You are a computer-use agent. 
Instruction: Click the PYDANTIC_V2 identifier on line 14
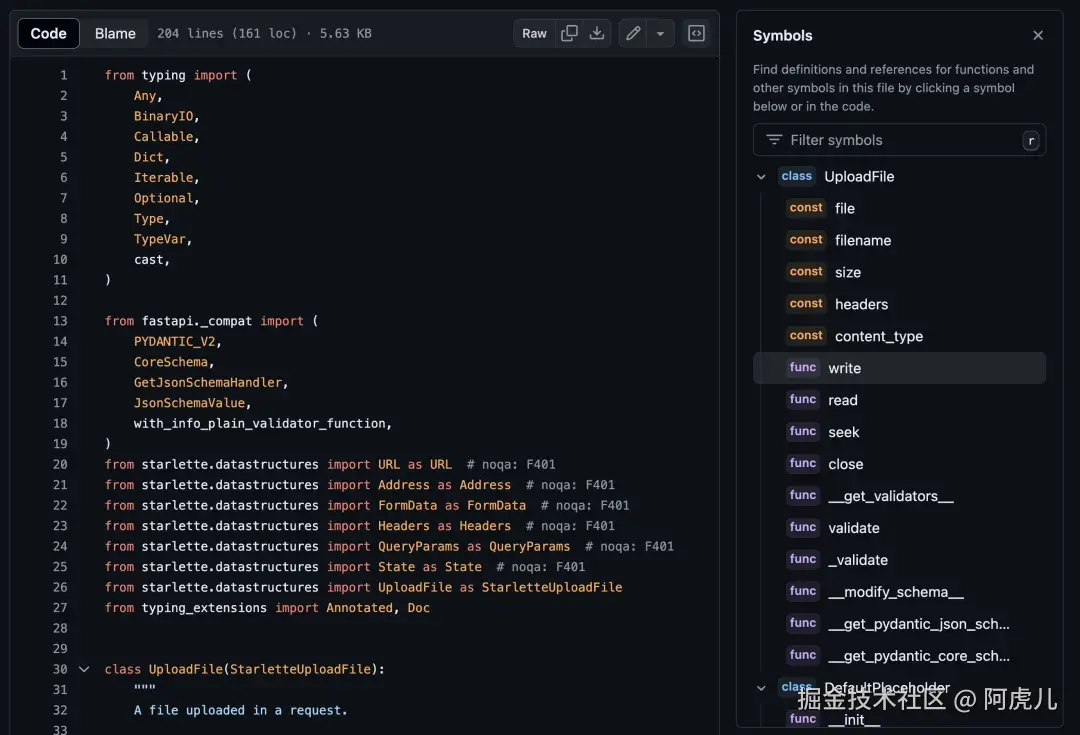[x=174, y=342]
